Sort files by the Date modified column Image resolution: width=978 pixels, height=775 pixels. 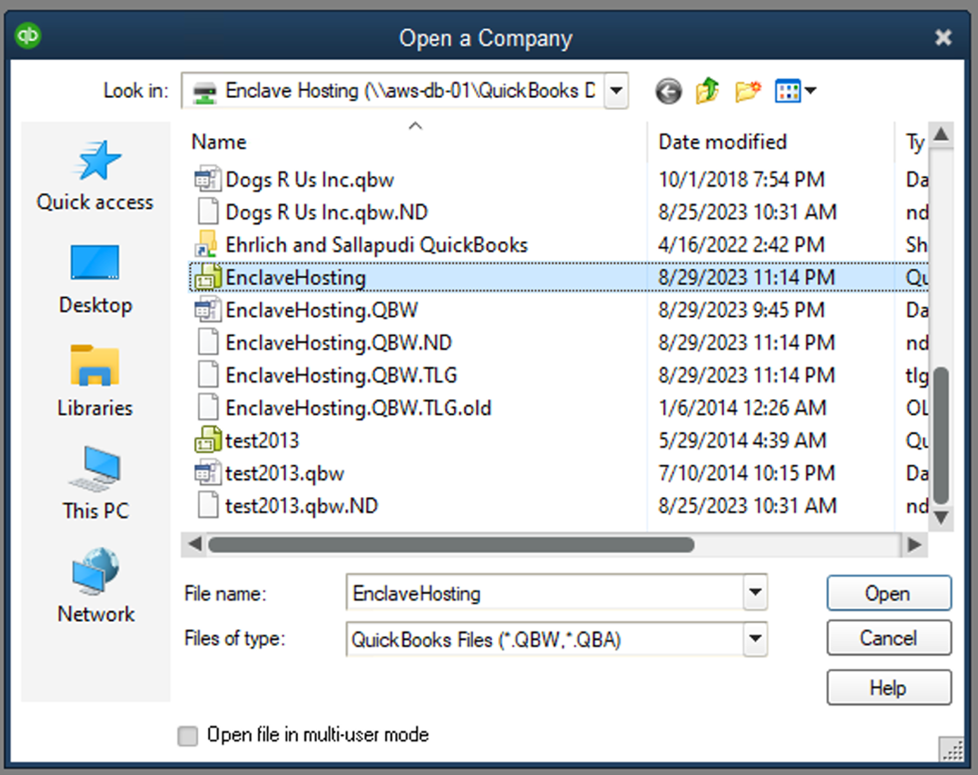coord(722,142)
